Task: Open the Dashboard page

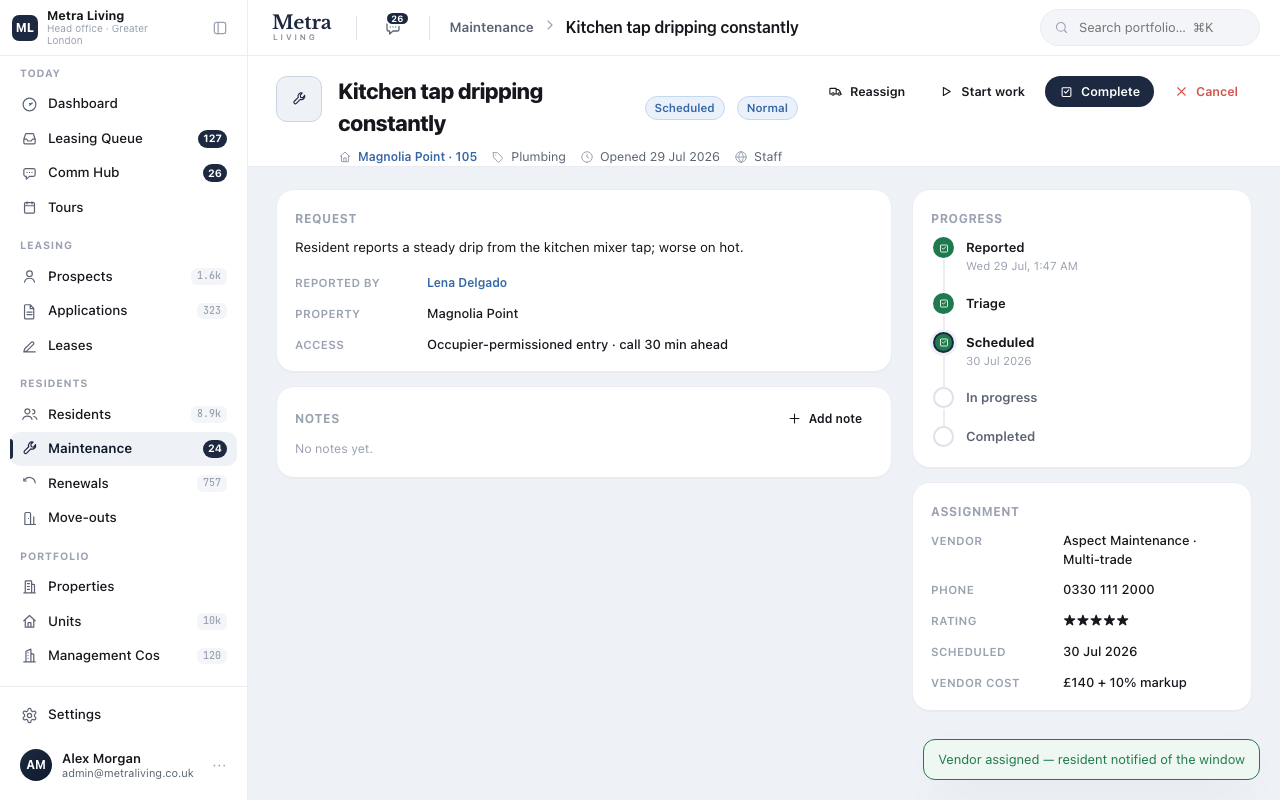Action: click(124, 104)
